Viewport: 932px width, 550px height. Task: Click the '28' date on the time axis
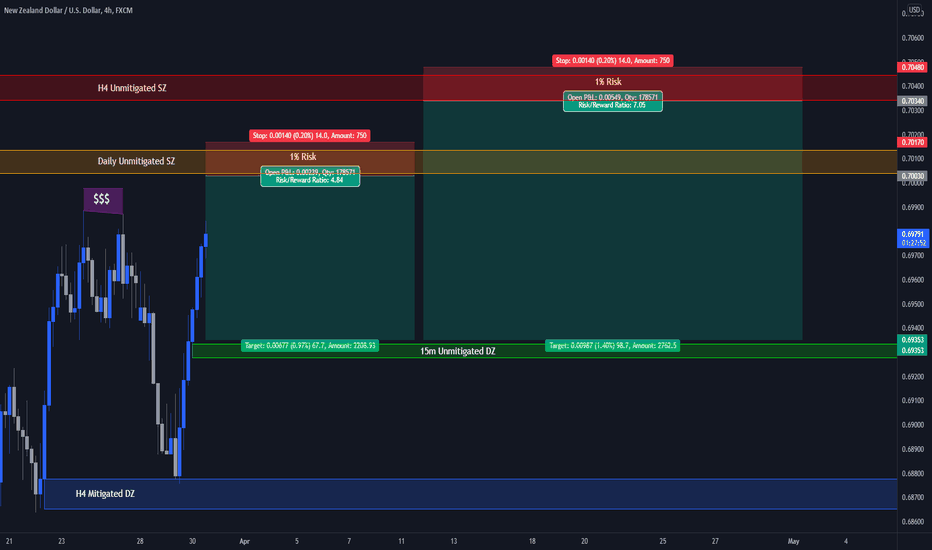140,541
